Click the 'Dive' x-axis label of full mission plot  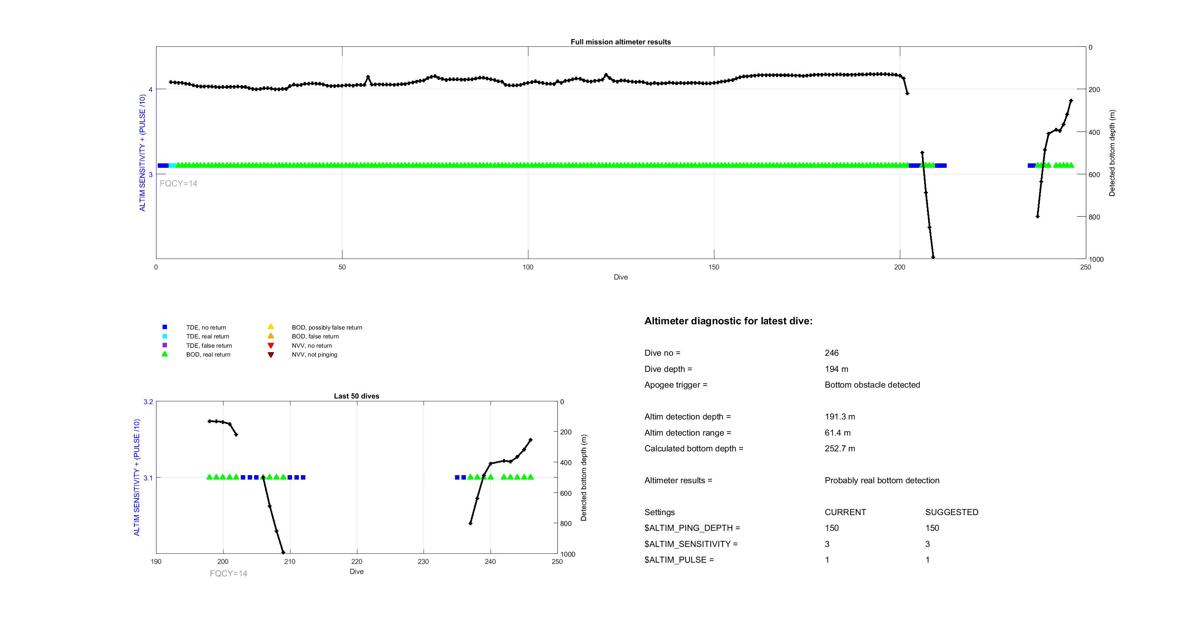(620, 276)
